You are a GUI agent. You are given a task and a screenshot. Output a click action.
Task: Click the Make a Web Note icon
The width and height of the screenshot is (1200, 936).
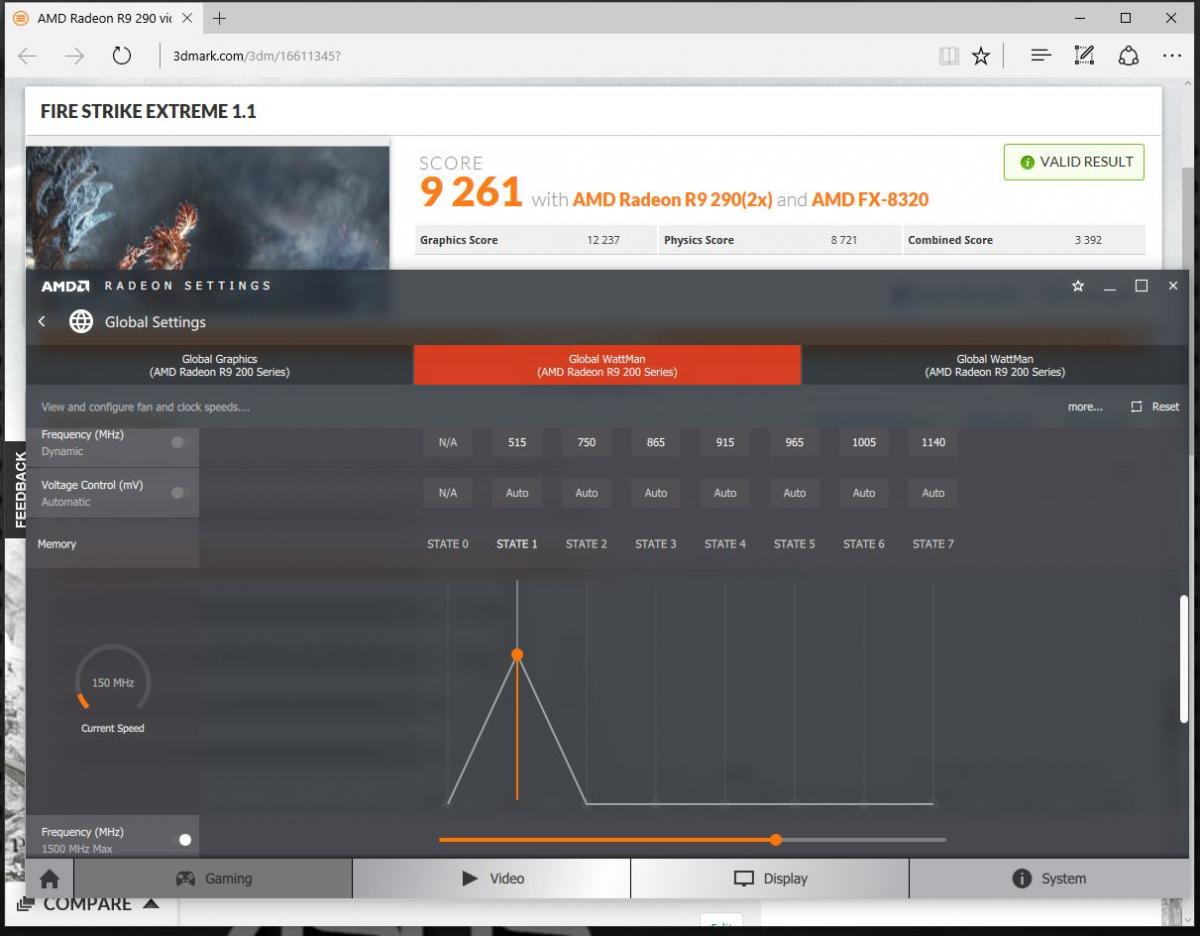click(x=1084, y=56)
